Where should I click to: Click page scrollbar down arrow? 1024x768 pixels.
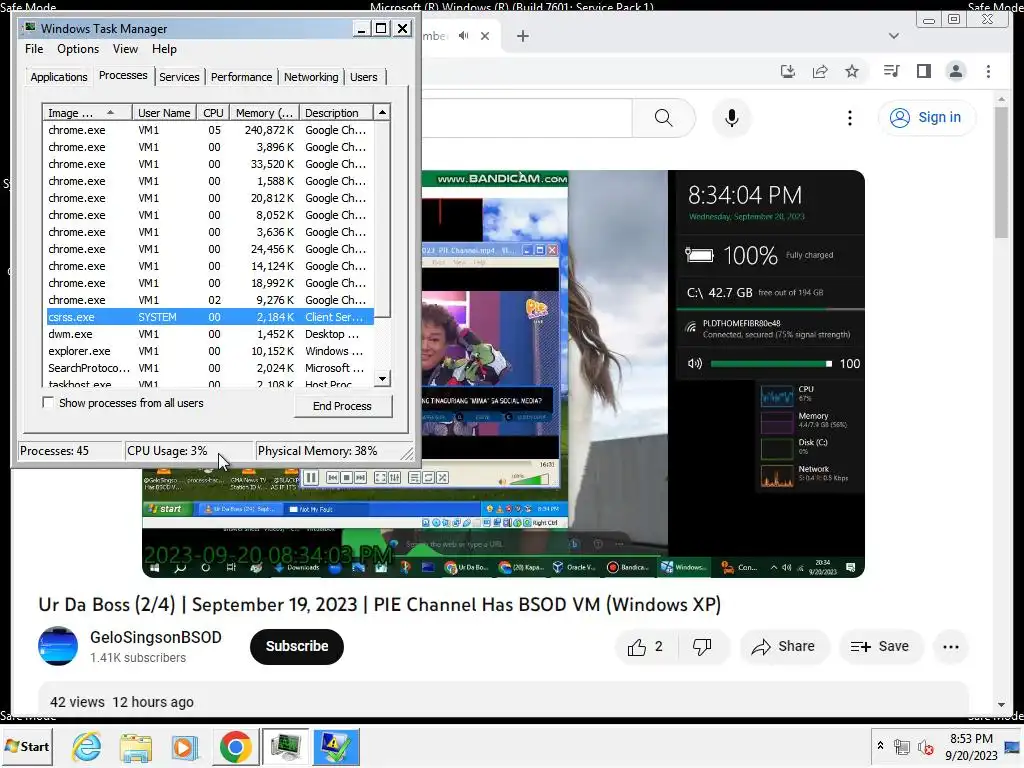(1001, 705)
